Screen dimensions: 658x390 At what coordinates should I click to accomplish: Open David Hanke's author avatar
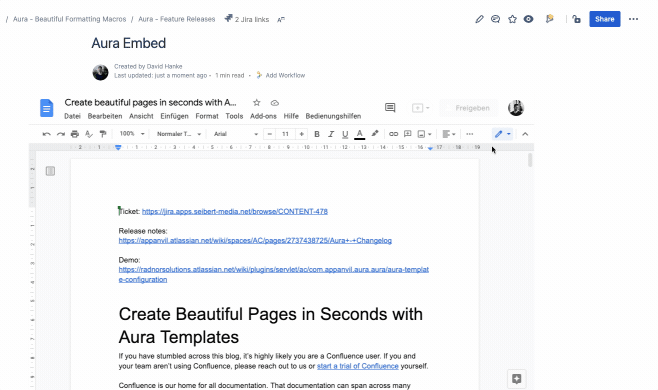[x=100, y=72]
